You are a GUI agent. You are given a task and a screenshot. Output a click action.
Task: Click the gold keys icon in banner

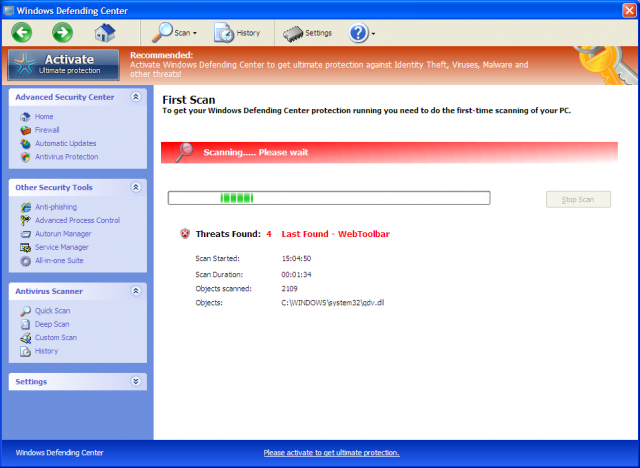click(607, 65)
